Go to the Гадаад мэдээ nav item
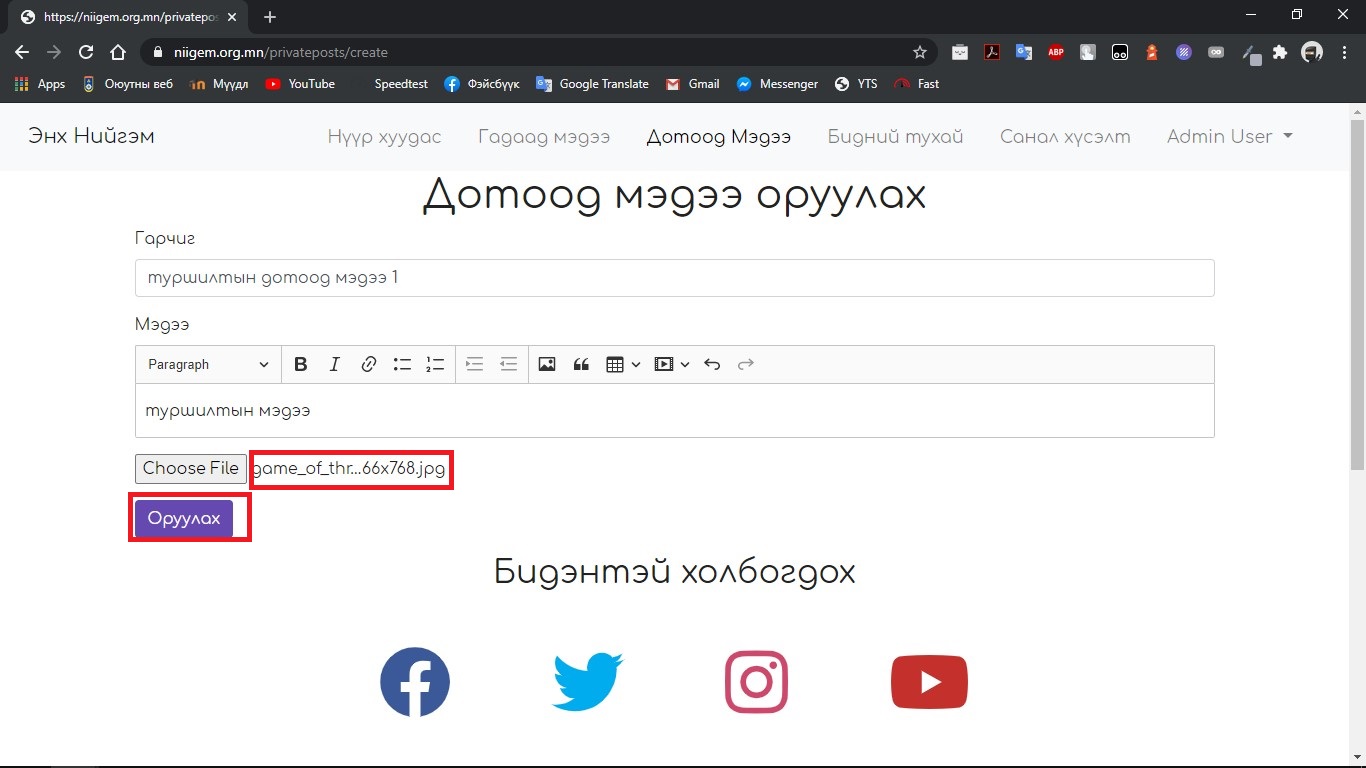1366x768 pixels. [543, 137]
